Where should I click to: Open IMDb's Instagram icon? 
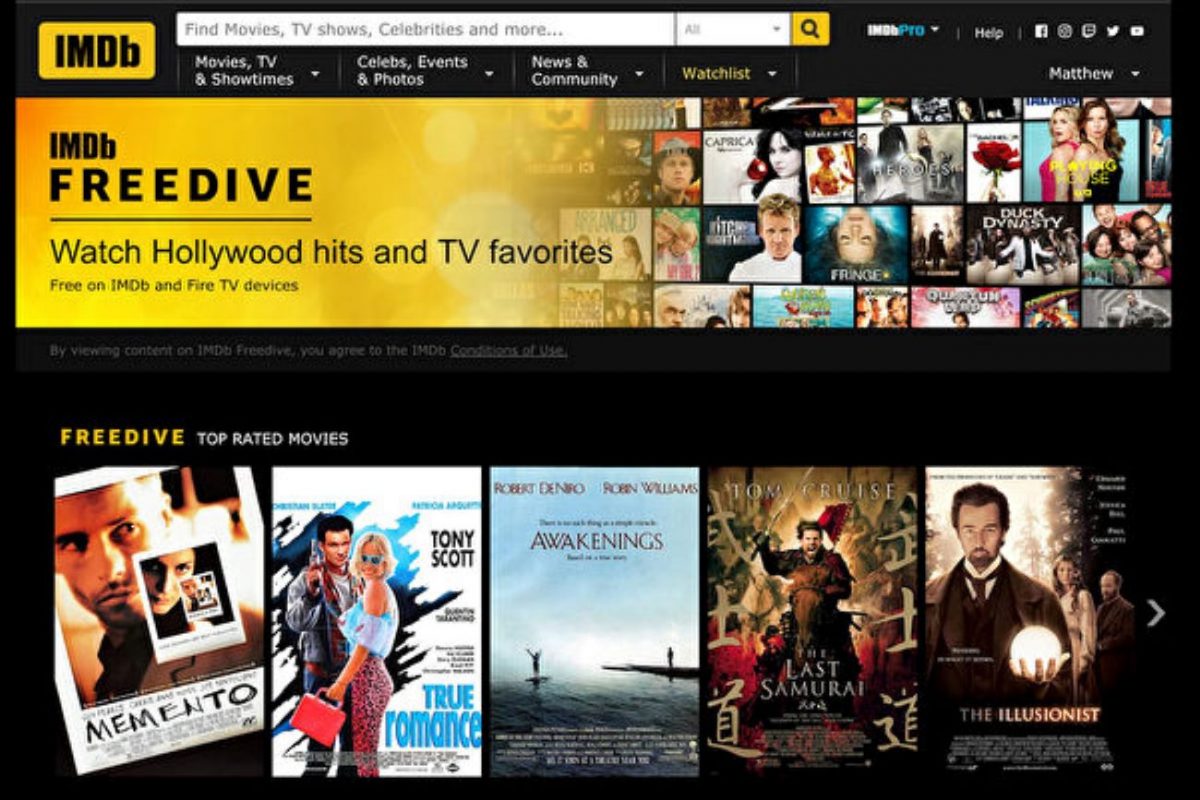(x=1065, y=31)
